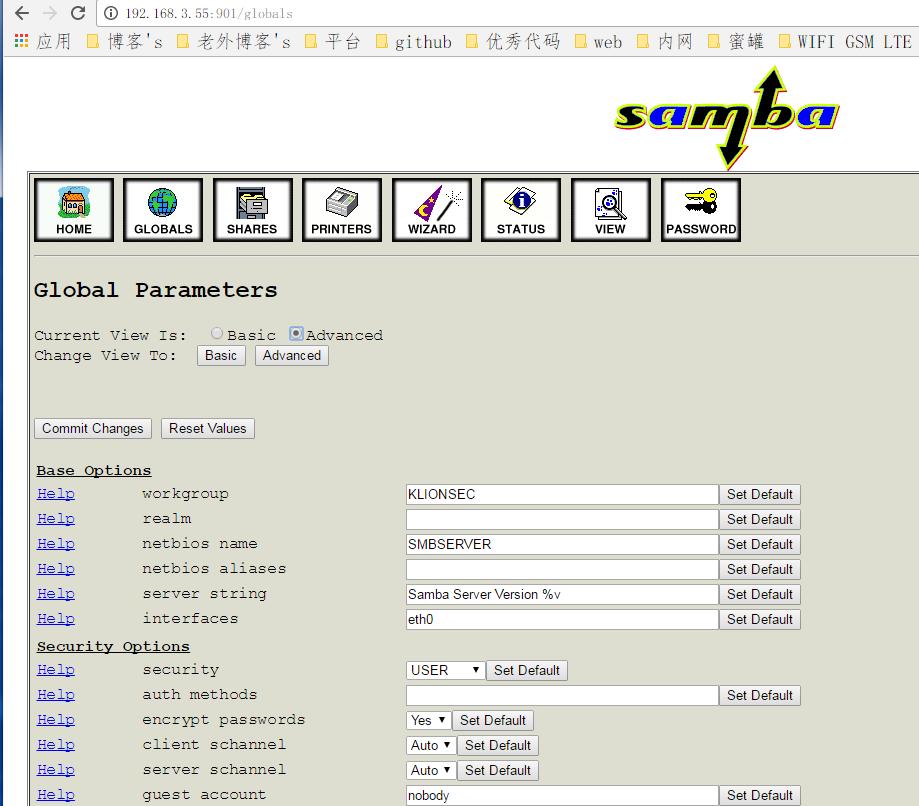
Task: Click the VIEW config icon
Action: click(x=610, y=210)
